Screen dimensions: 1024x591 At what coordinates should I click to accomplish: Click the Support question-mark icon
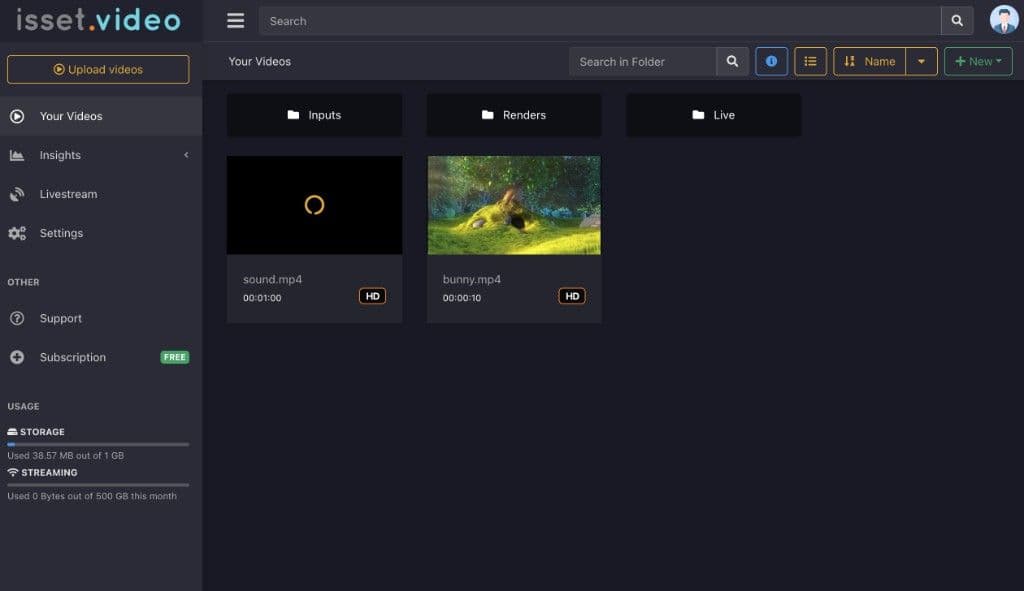[x=17, y=318]
